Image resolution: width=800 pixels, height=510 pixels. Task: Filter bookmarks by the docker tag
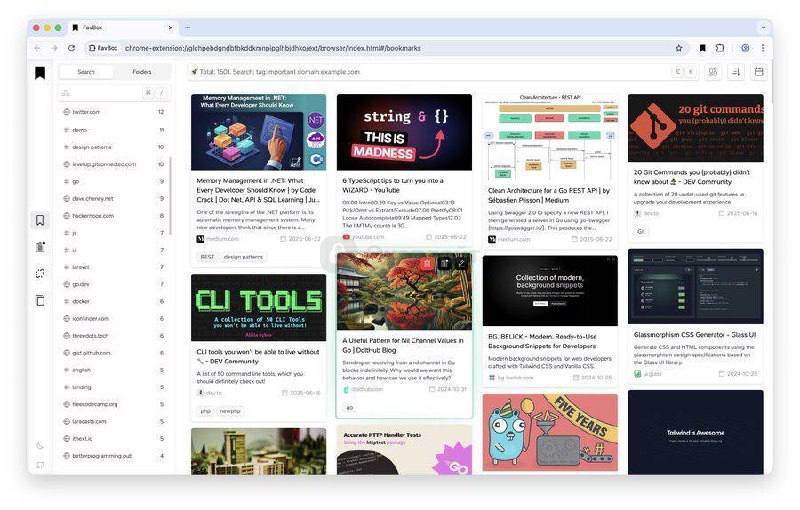81,301
